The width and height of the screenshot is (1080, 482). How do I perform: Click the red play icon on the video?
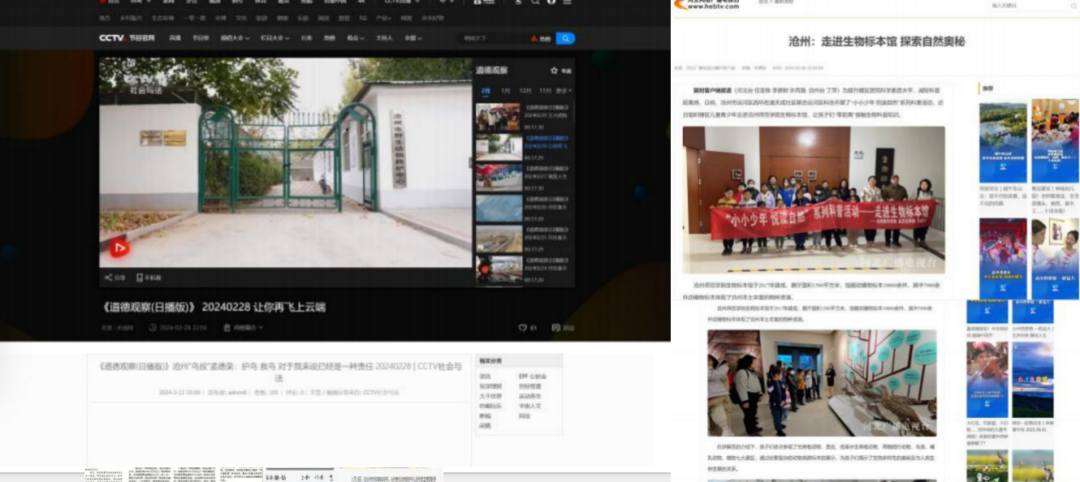tap(119, 248)
